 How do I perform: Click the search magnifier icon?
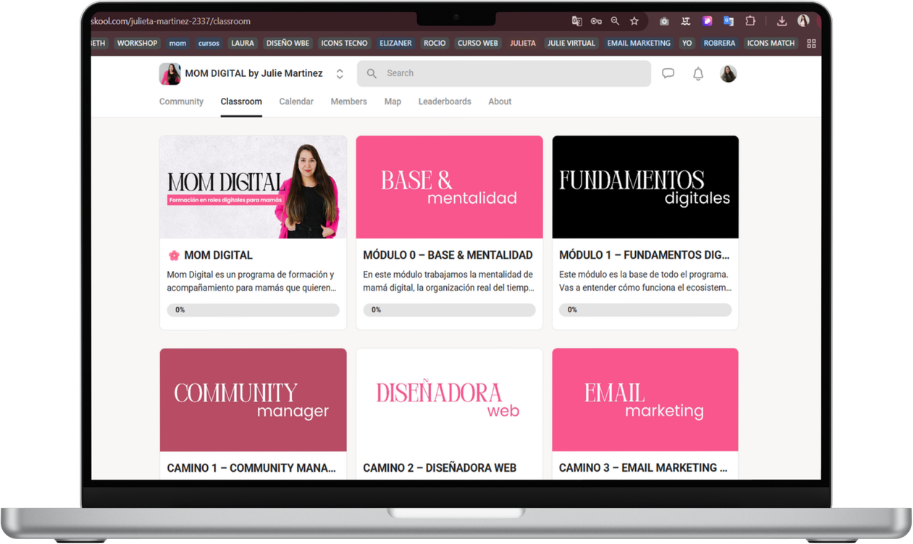tap(371, 73)
